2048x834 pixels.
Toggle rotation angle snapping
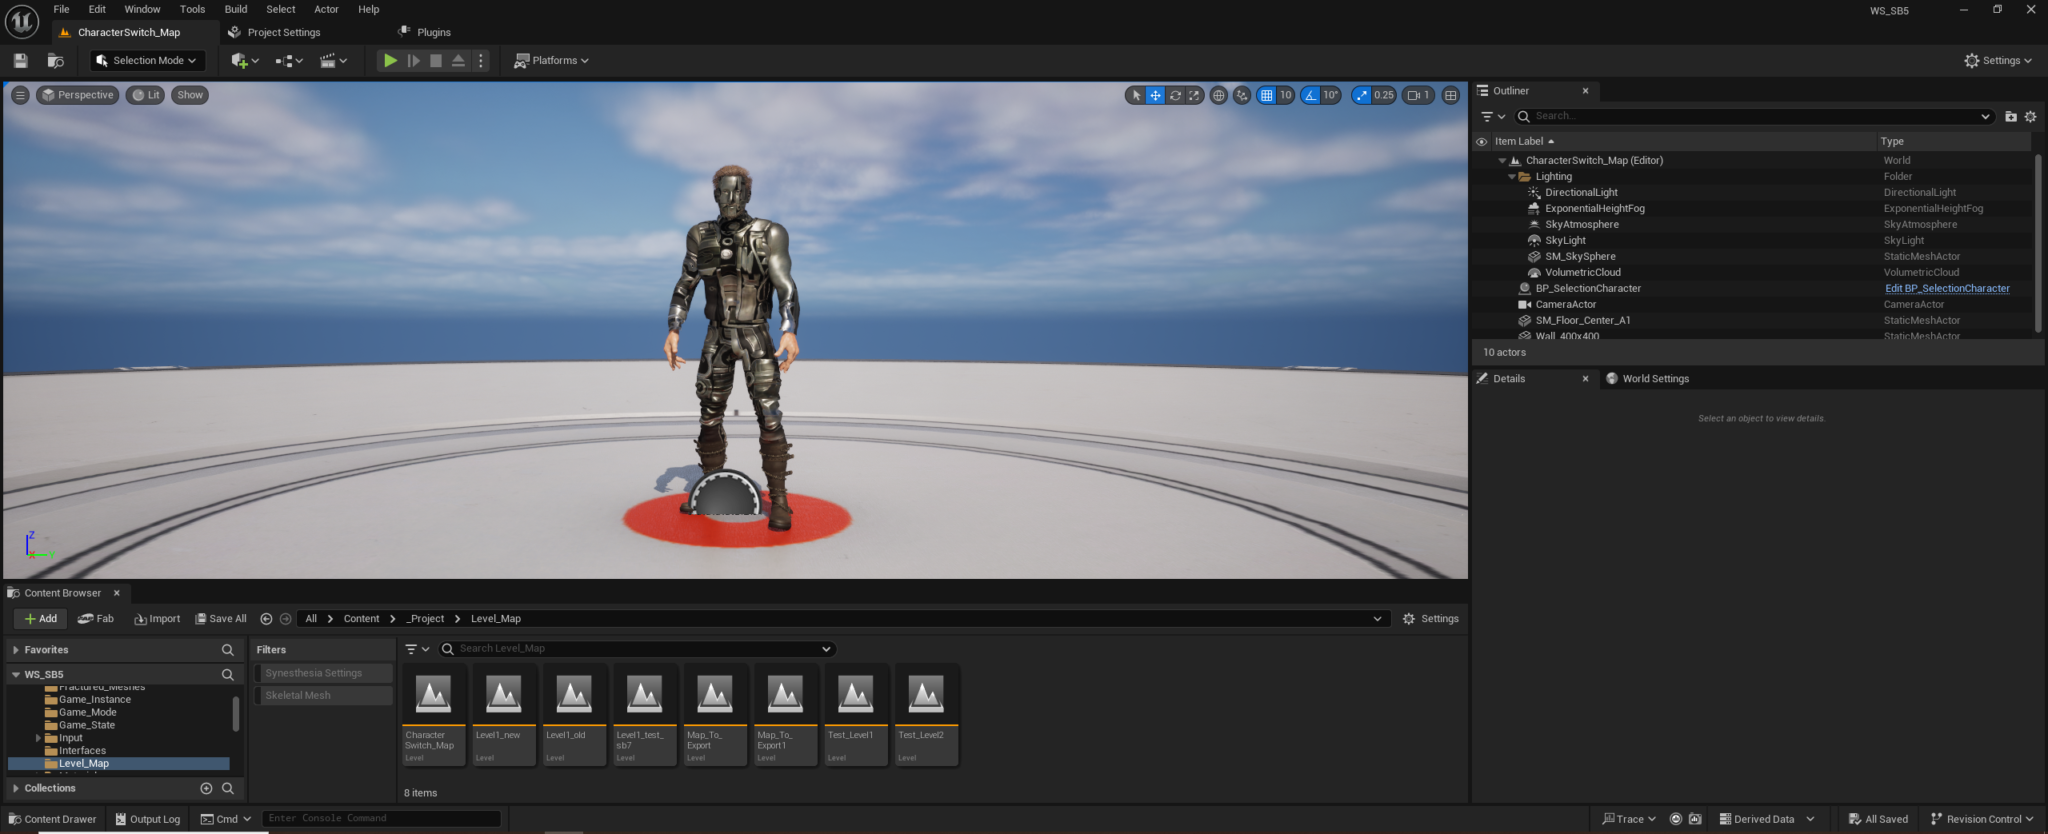coord(1310,95)
